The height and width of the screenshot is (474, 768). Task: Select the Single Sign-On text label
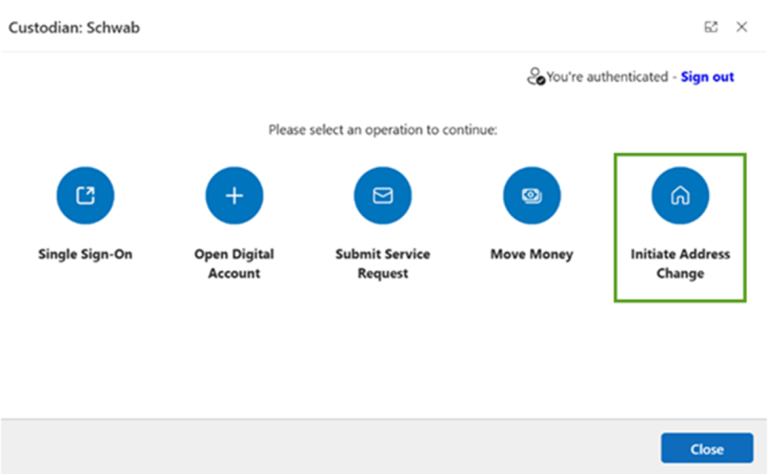(85, 254)
